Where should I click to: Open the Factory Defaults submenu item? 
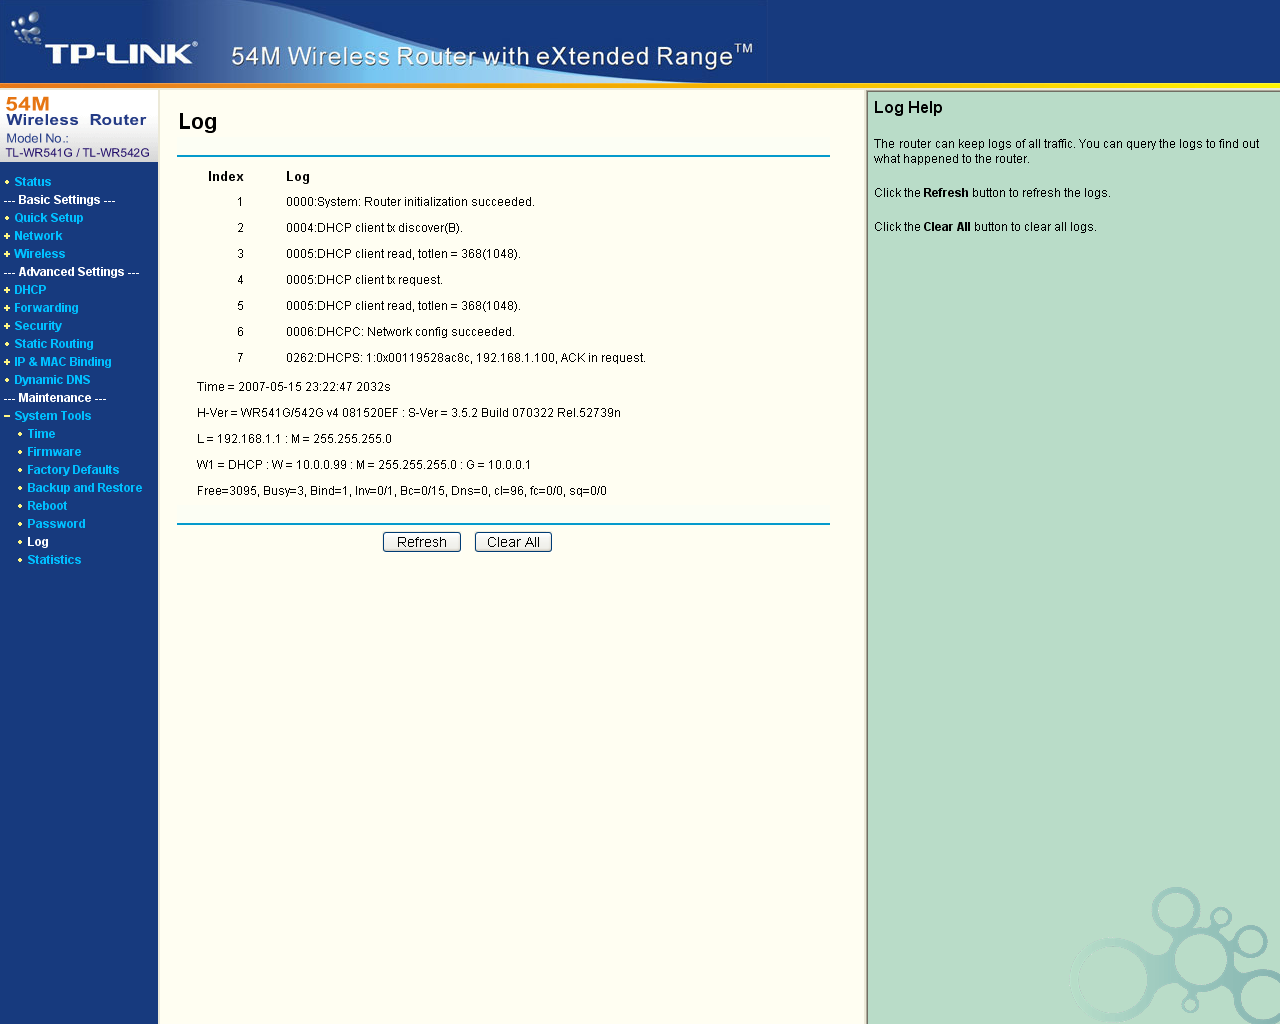(73, 470)
